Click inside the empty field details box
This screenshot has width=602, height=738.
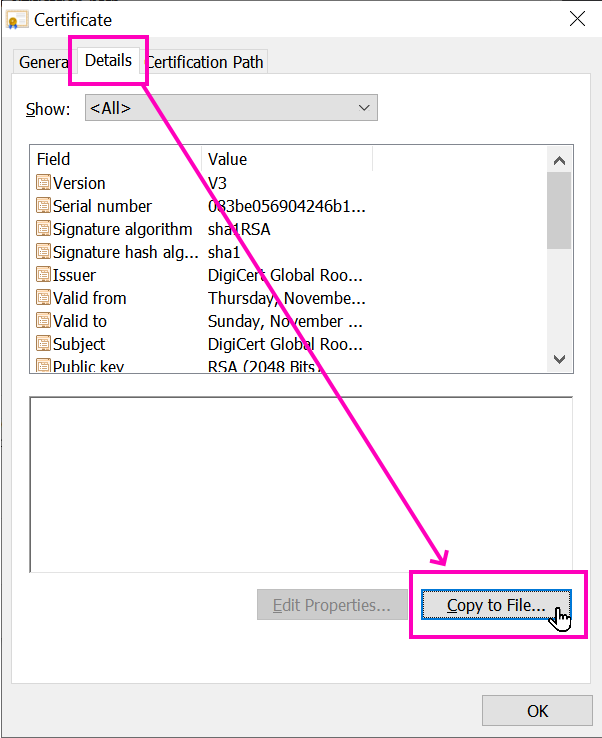301,485
